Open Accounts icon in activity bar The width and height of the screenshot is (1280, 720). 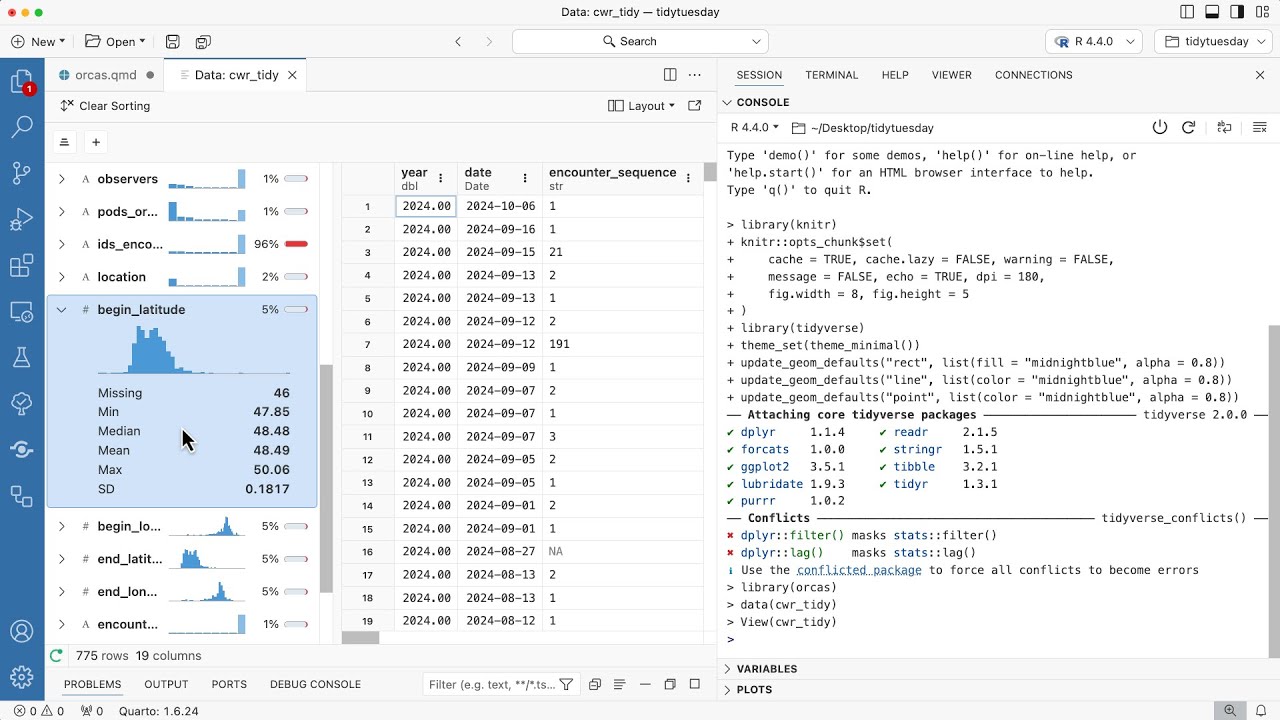pyautogui.click(x=21, y=632)
